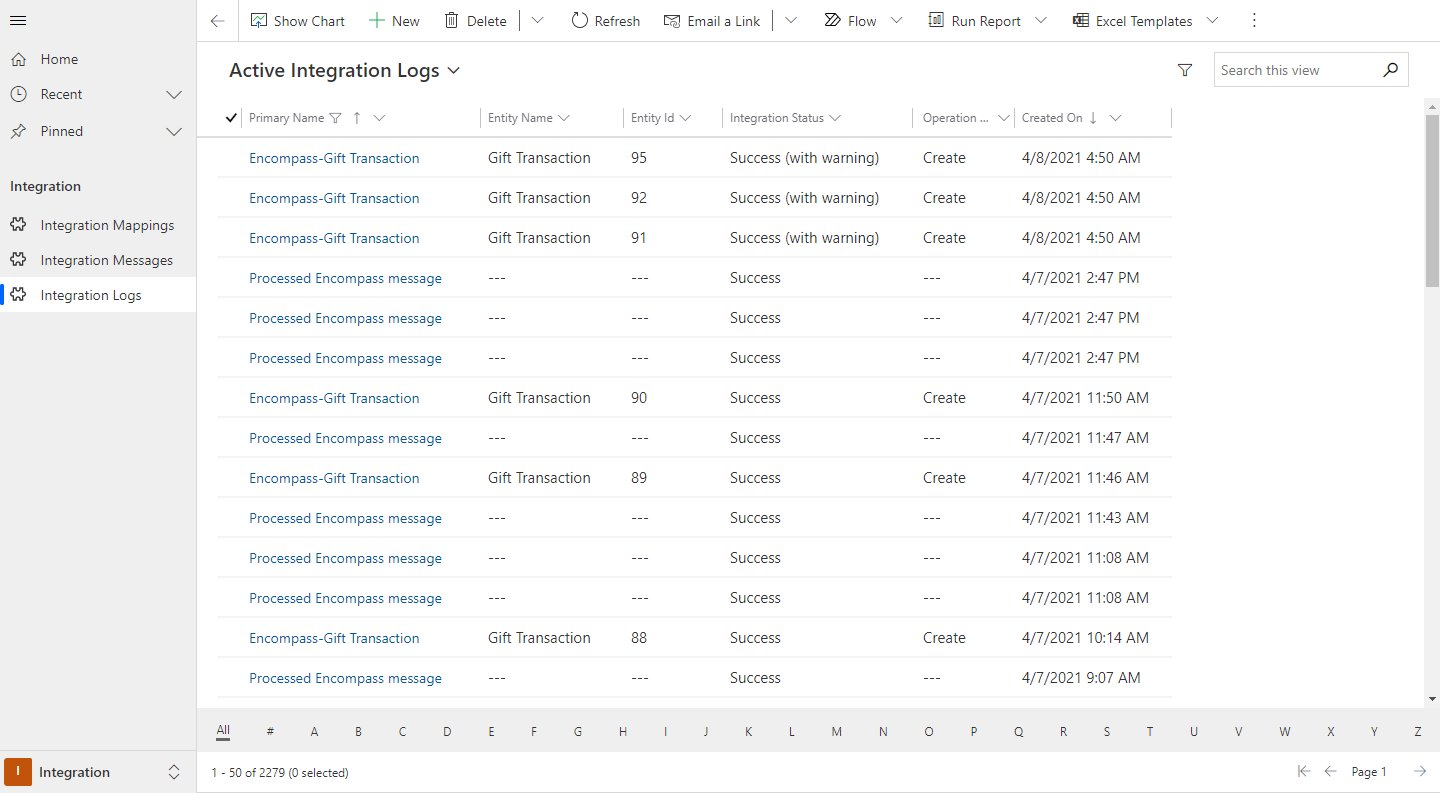1440x793 pixels.
Task: Click the Search this view field
Action: pyautogui.click(x=1295, y=70)
